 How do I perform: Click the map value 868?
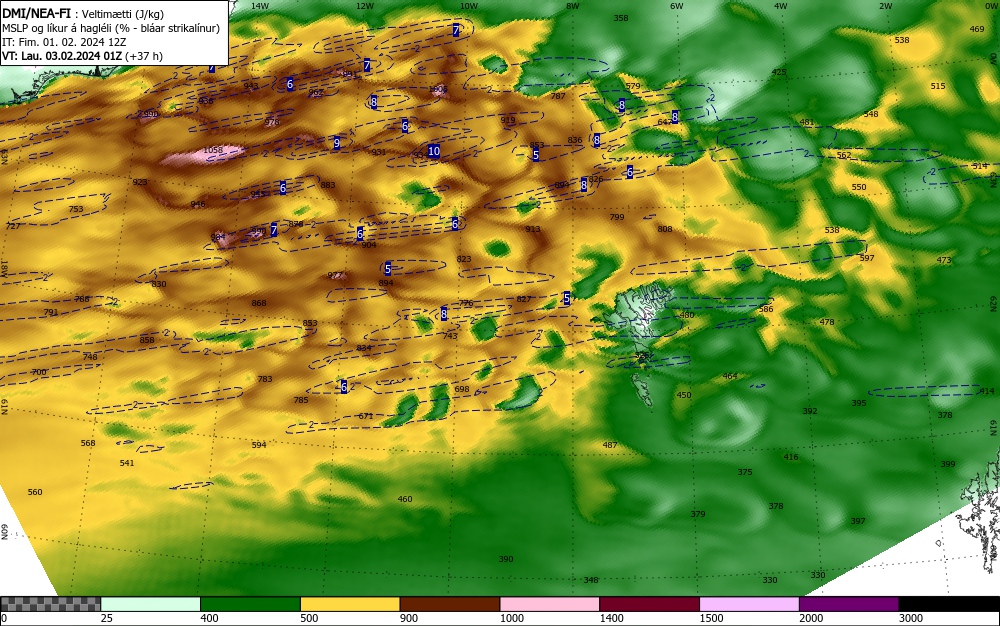pyautogui.click(x=259, y=303)
